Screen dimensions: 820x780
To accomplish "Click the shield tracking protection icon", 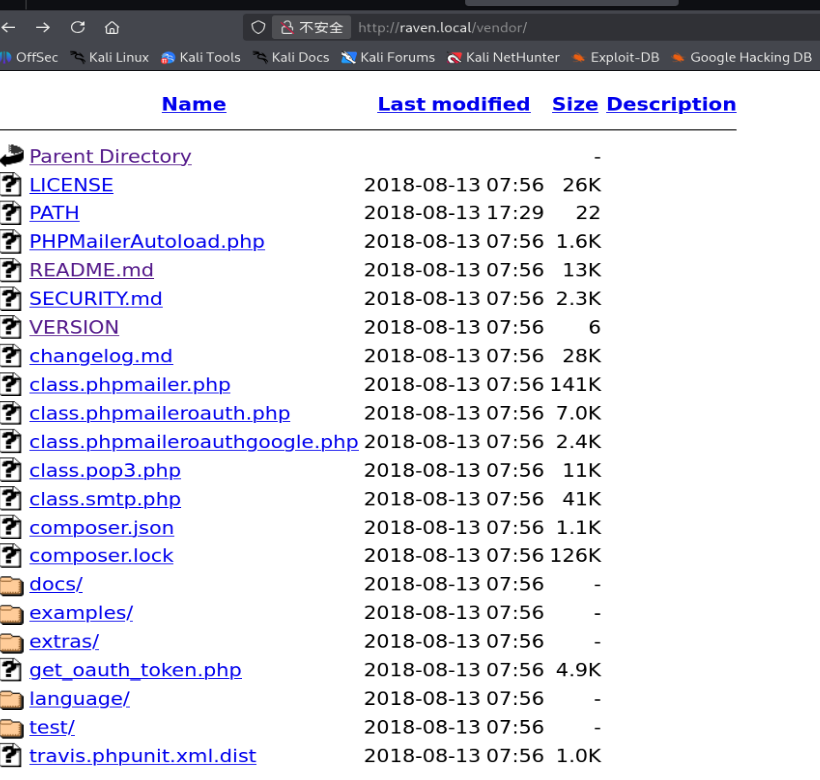I will (258, 27).
